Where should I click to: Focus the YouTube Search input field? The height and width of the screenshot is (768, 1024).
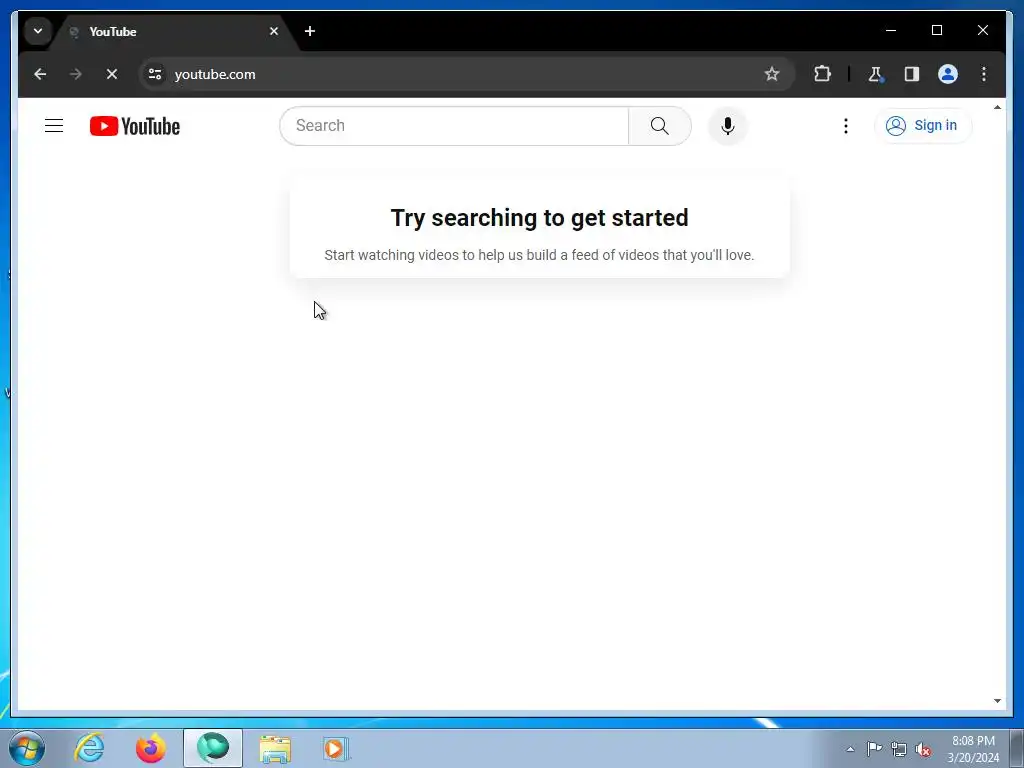pyautogui.click(x=454, y=125)
